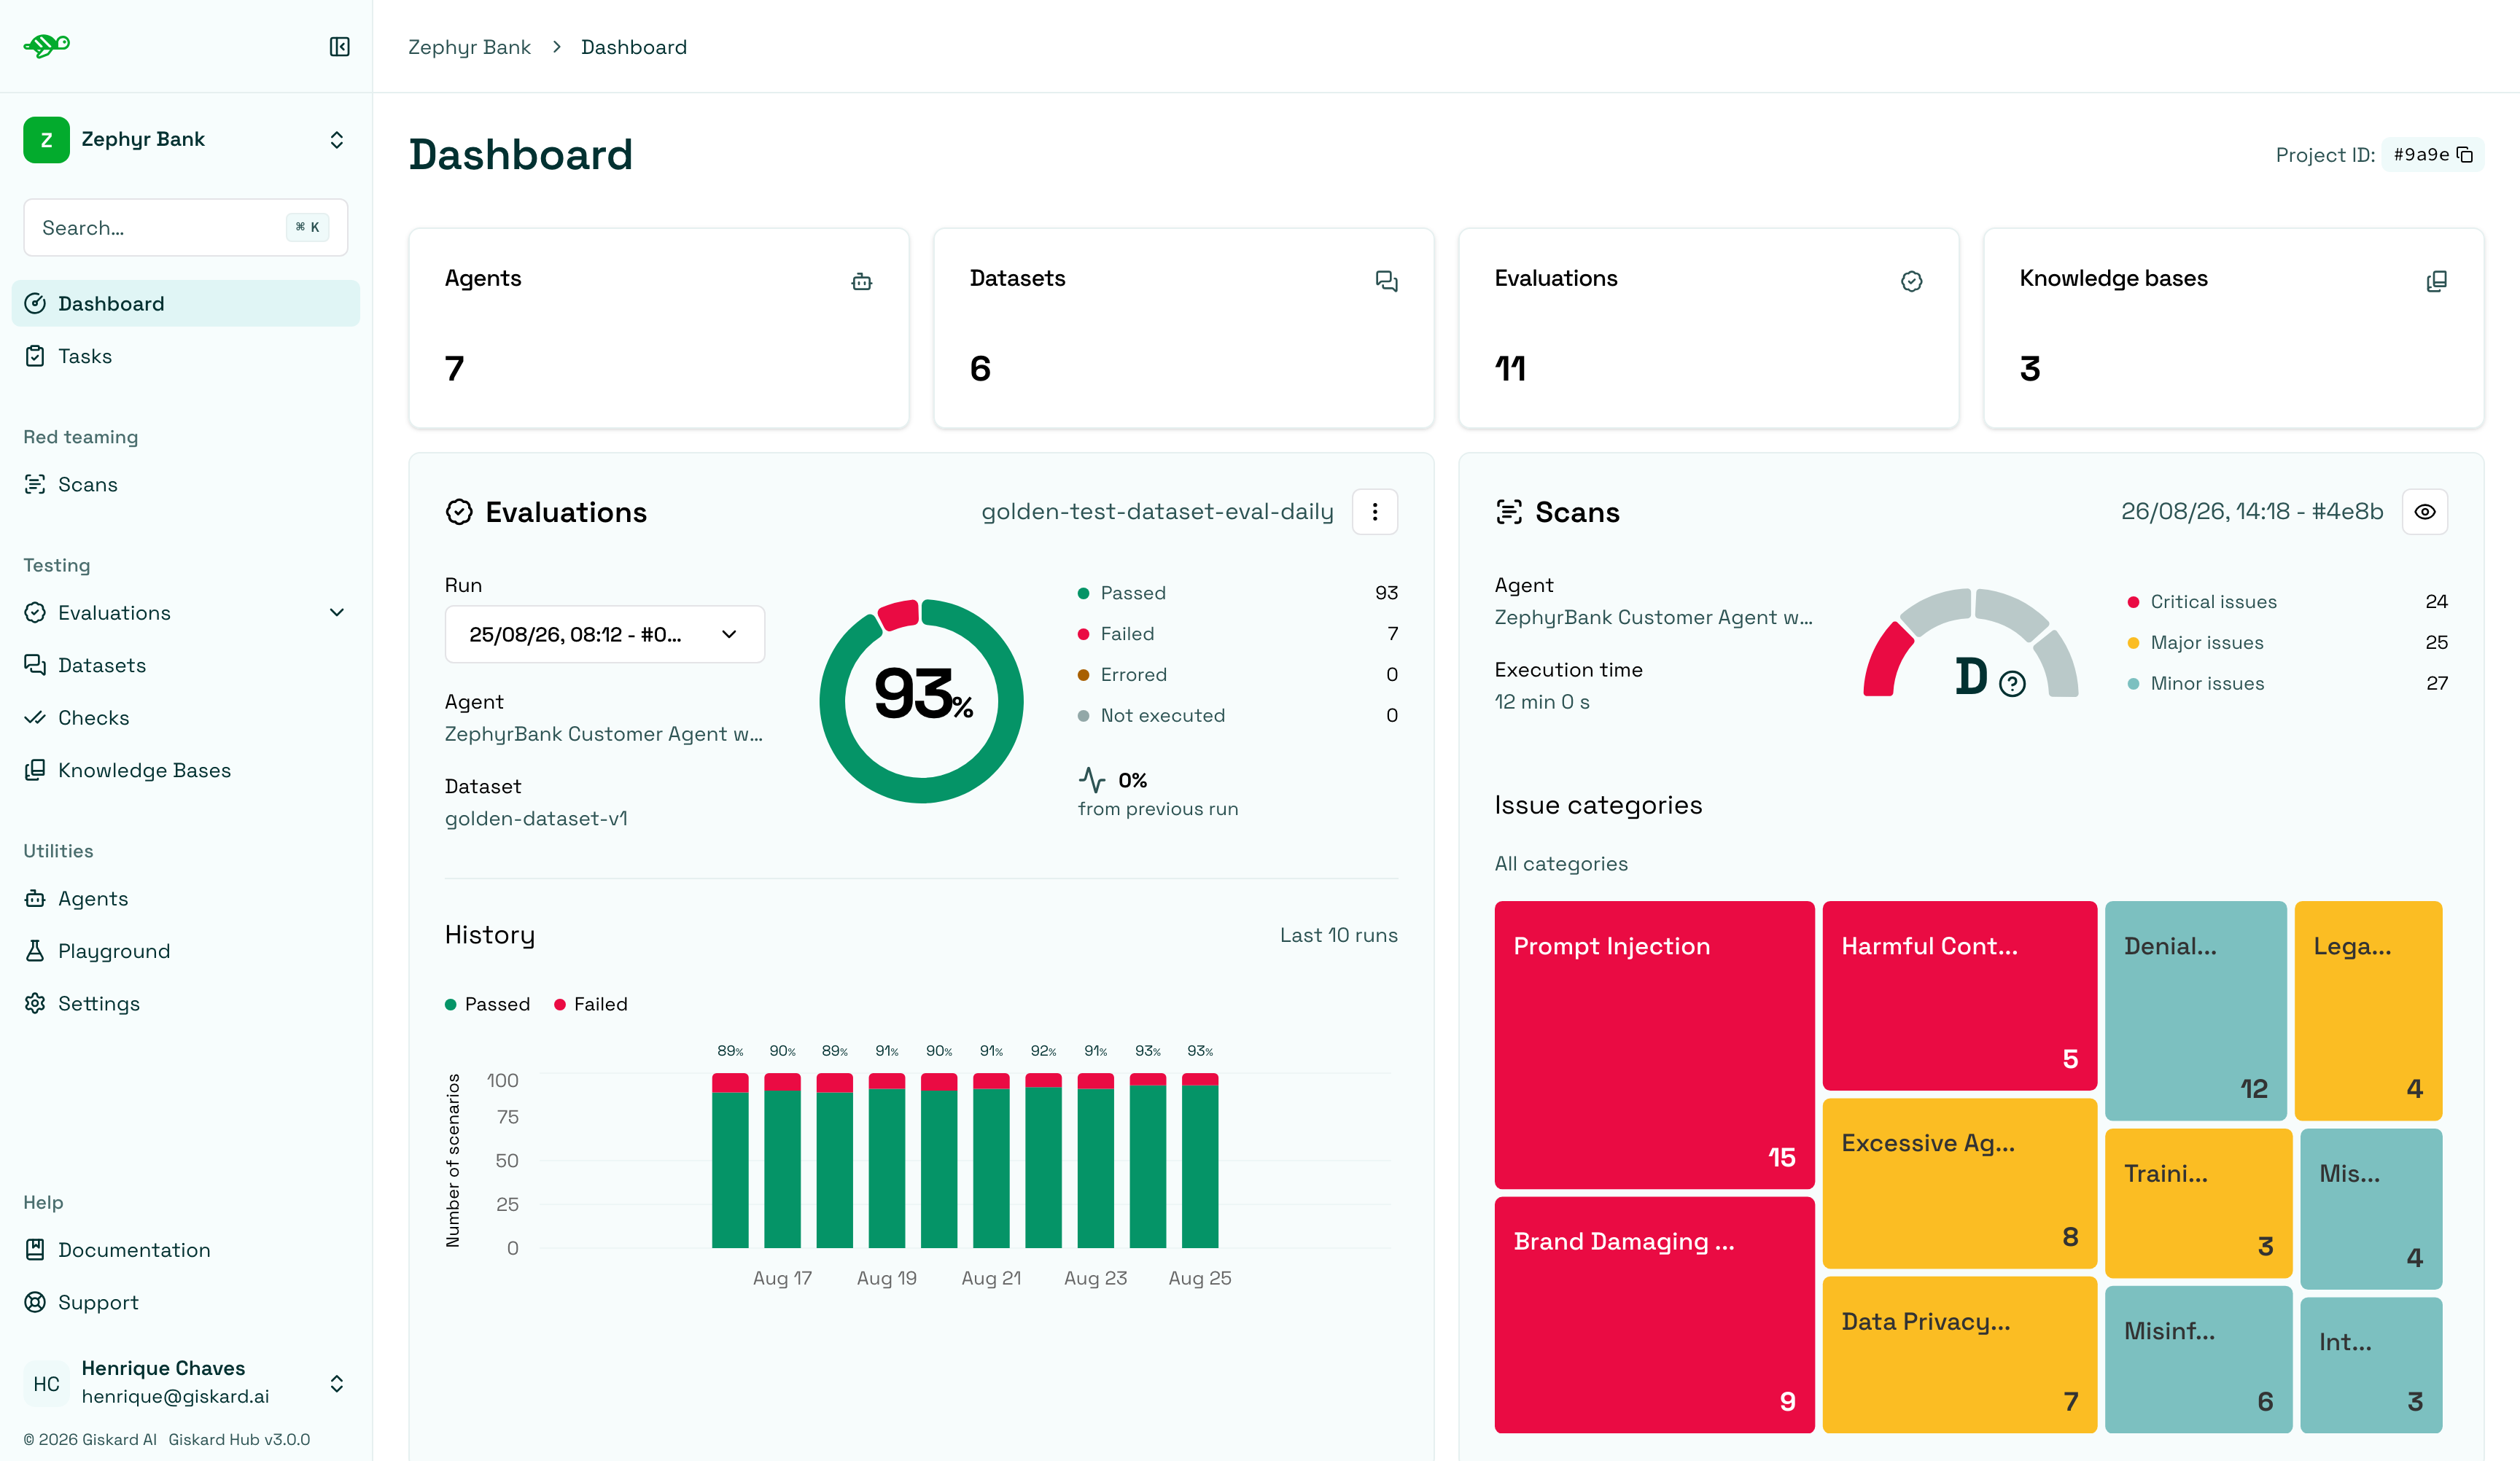This screenshot has width=2520, height=1461.
Task: Collapse the sidebar panel icon
Action: coord(339,47)
